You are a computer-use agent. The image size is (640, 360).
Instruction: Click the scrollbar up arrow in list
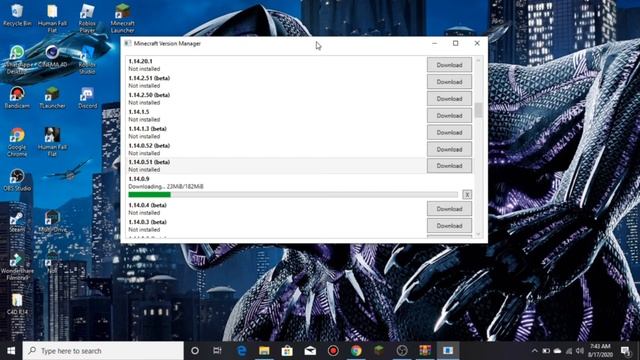click(x=478, y=60)
